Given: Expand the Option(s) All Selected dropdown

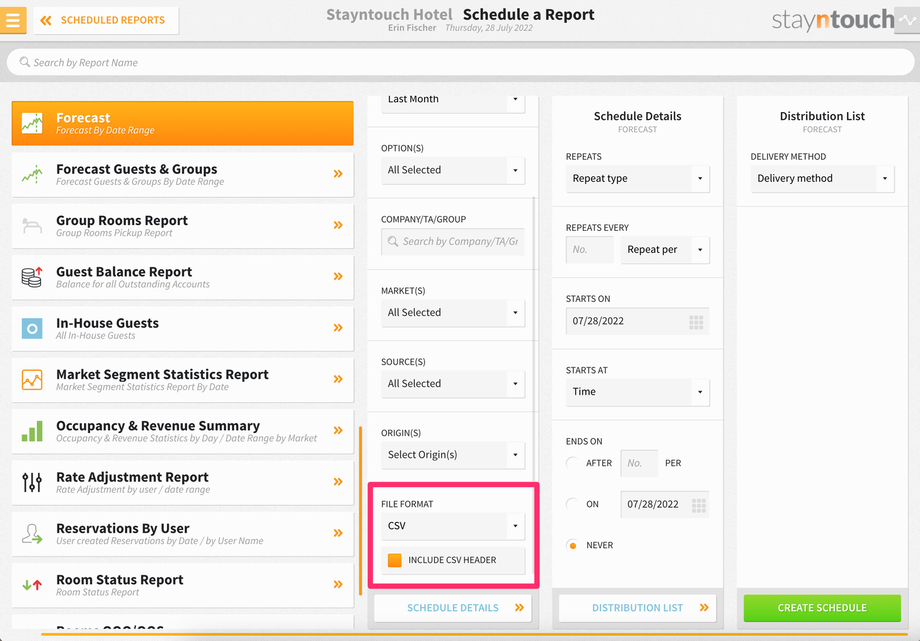Looking at the screenshot, I should tap(453, 170).
